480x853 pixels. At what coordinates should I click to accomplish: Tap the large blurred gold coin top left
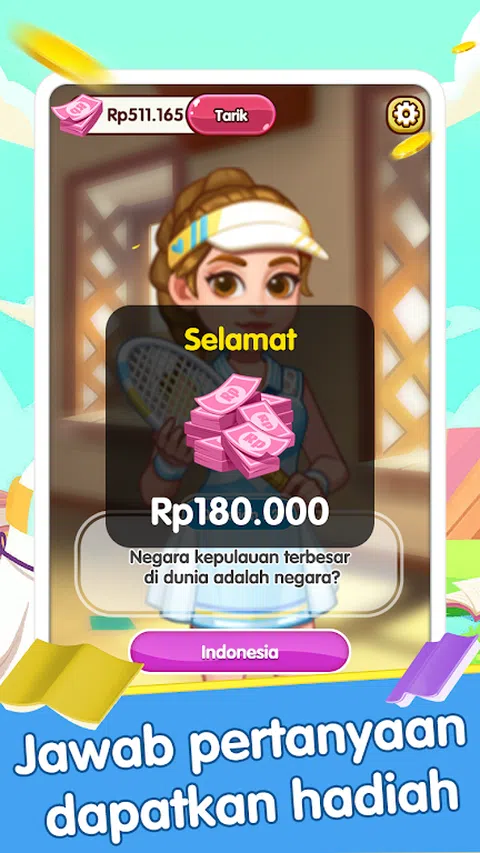[60, 54]
